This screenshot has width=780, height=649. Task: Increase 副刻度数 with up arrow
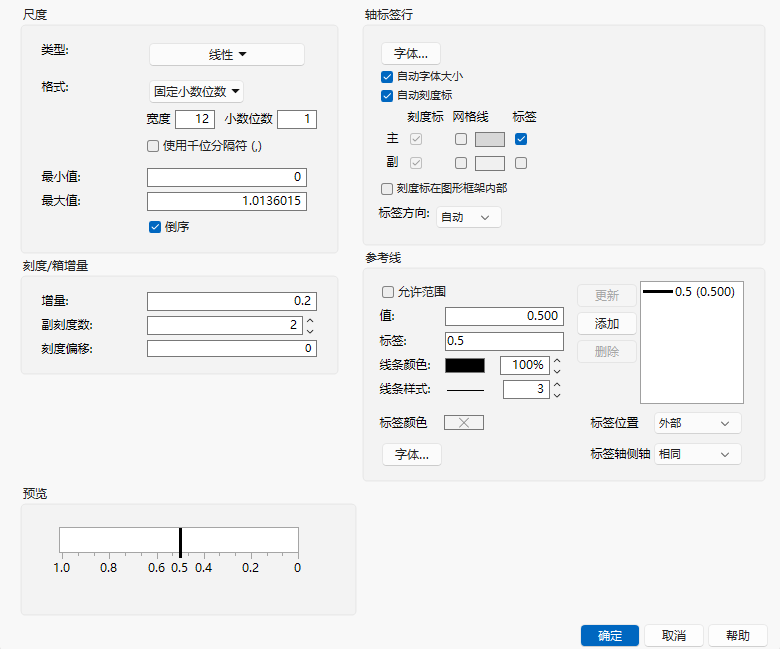(310, 321)
